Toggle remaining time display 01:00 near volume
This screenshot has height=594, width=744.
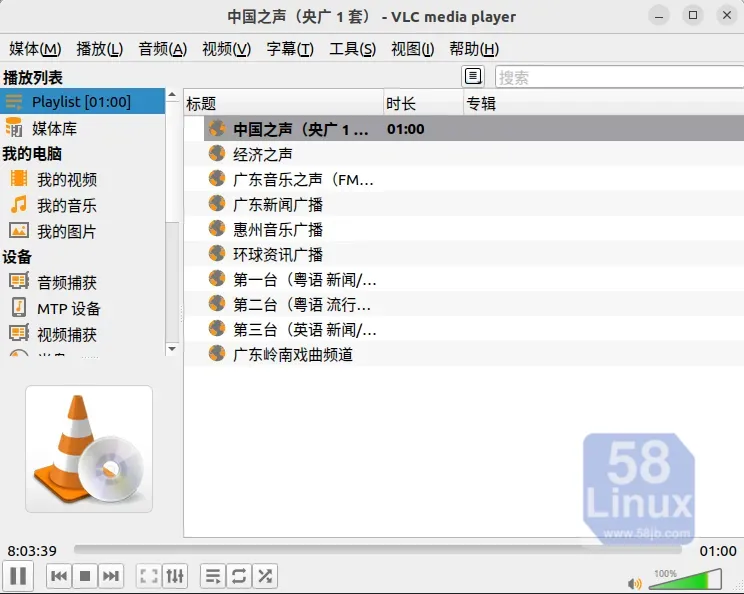[x=718, y=551]
